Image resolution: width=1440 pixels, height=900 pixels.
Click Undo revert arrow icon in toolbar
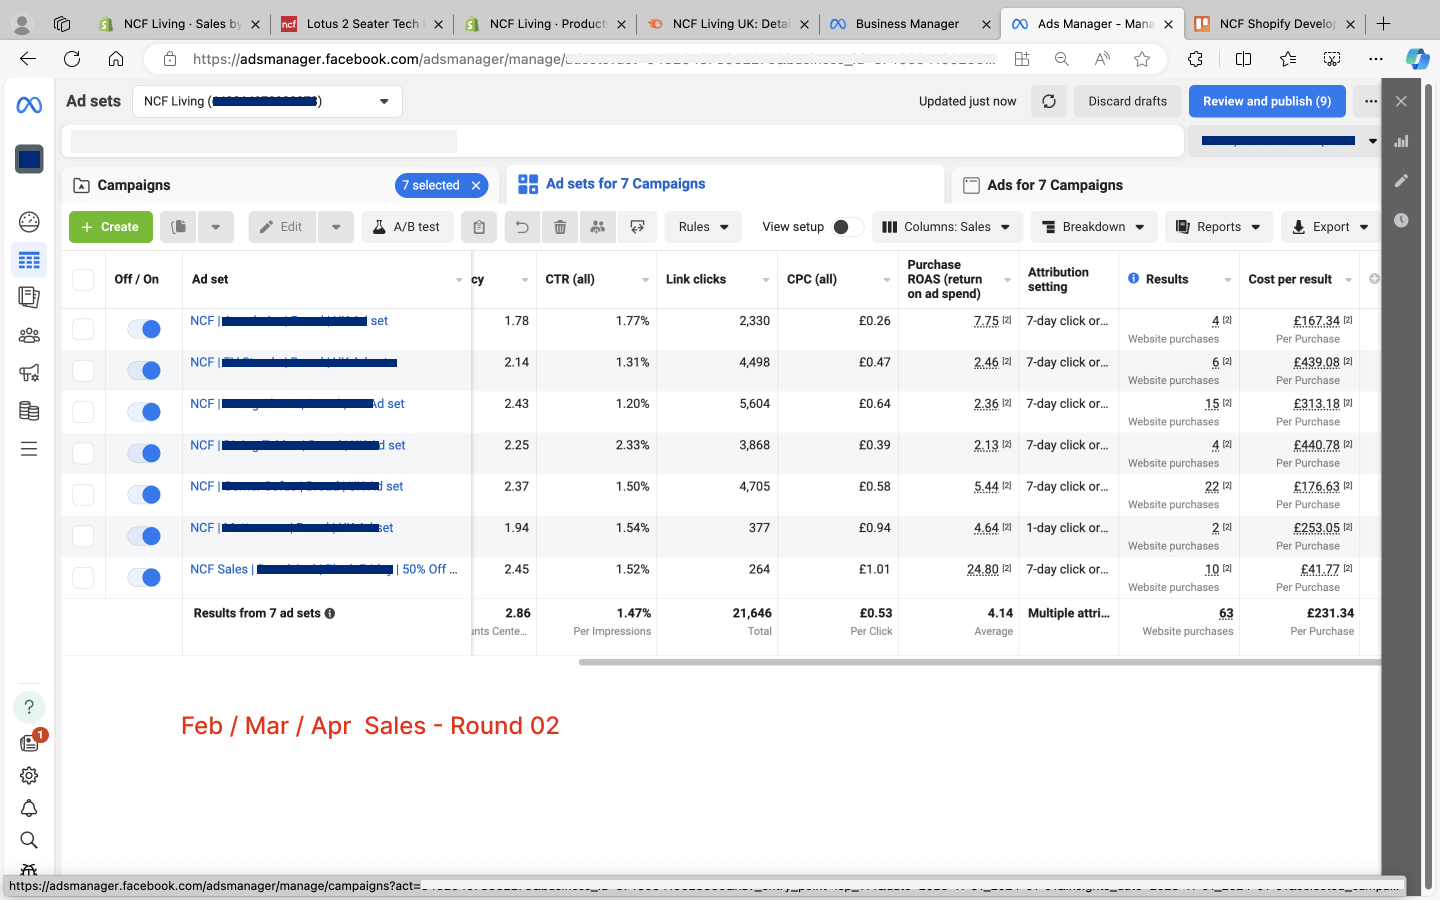[522, 227]
